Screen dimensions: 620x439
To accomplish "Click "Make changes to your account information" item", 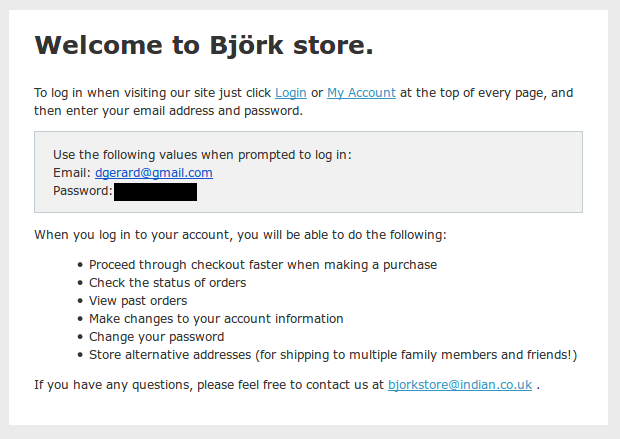I will pyautogui.click(x=216, y=319).
